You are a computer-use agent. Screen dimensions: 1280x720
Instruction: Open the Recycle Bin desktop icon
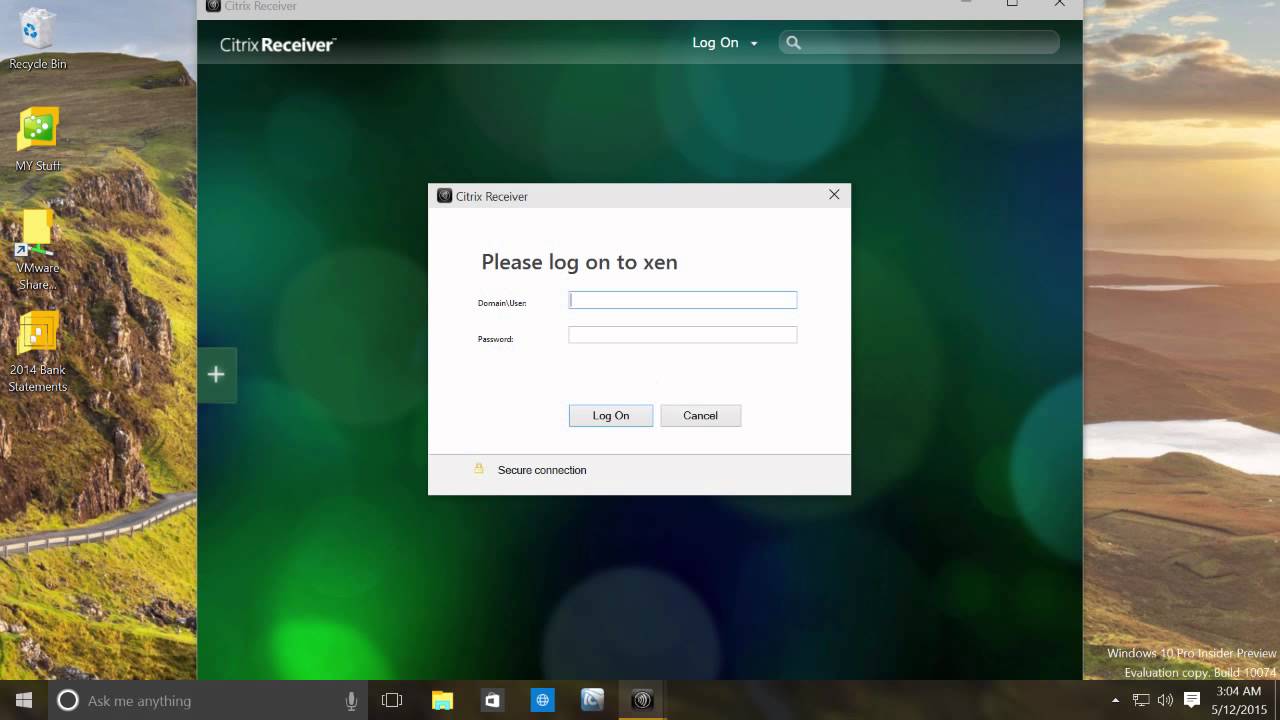[38, 38]
